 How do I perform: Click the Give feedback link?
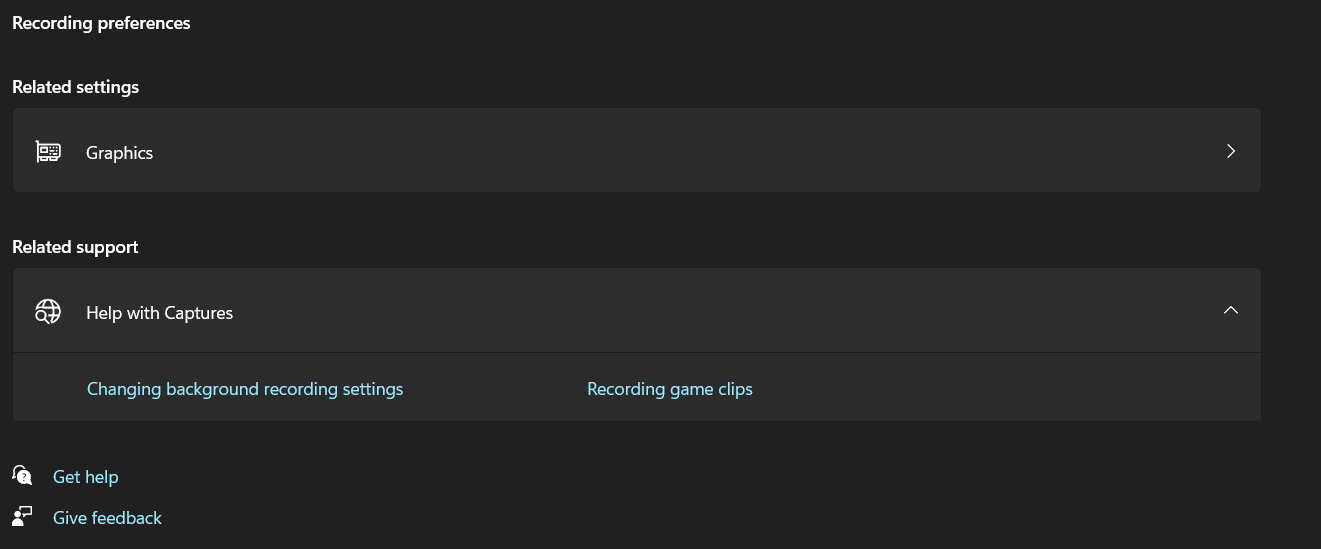pyautogui.click(x=107, y=518)
